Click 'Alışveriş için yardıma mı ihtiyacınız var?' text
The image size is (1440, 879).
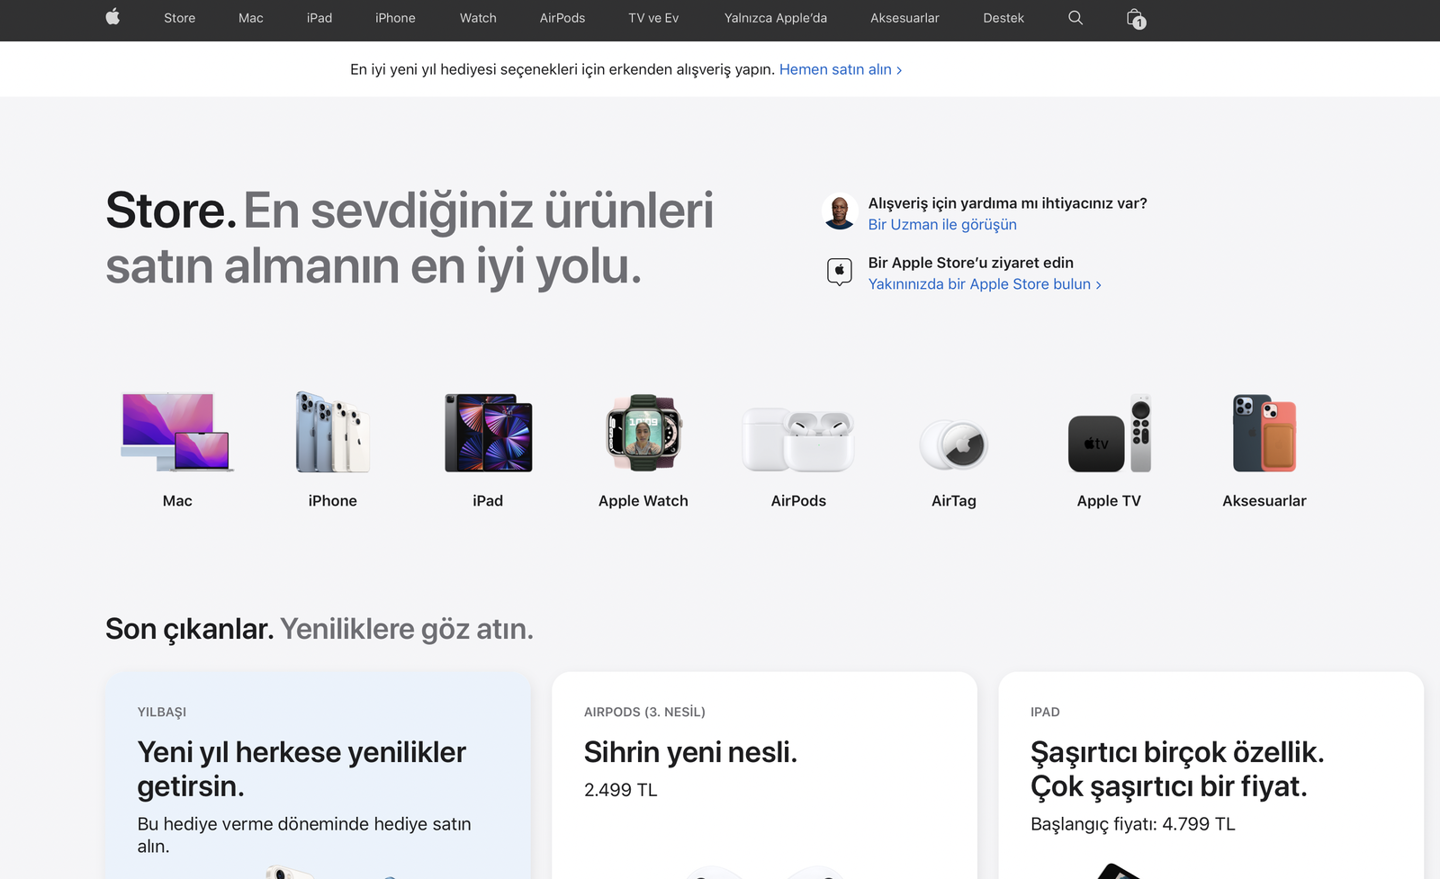point(1007,203)
